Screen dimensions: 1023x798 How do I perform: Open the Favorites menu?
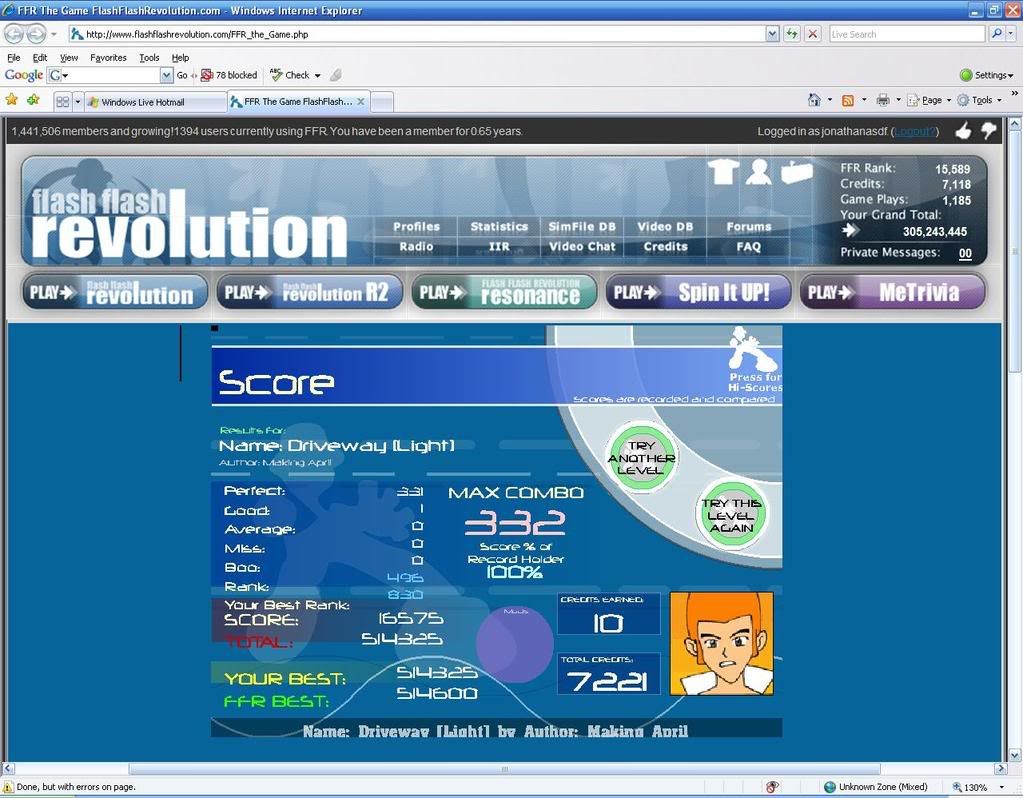pos(108,58)
